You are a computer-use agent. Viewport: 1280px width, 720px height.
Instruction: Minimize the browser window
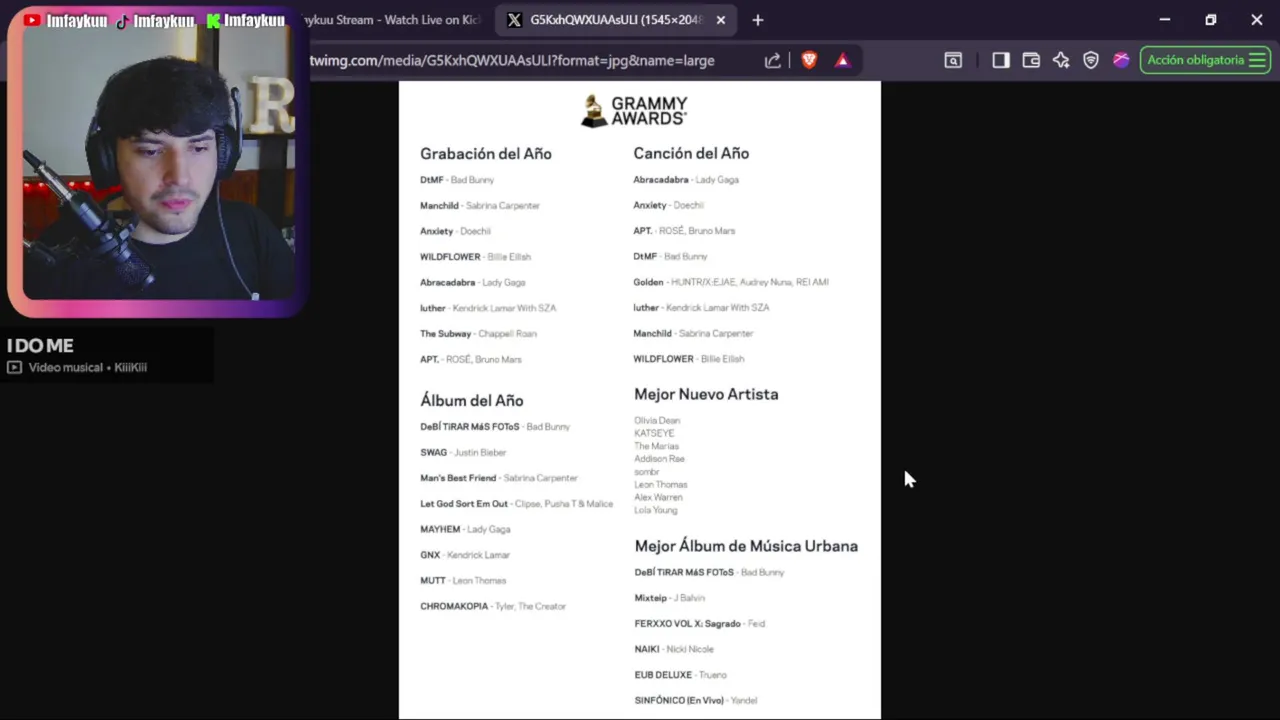pyautogui.click(x=1164, y=20)
